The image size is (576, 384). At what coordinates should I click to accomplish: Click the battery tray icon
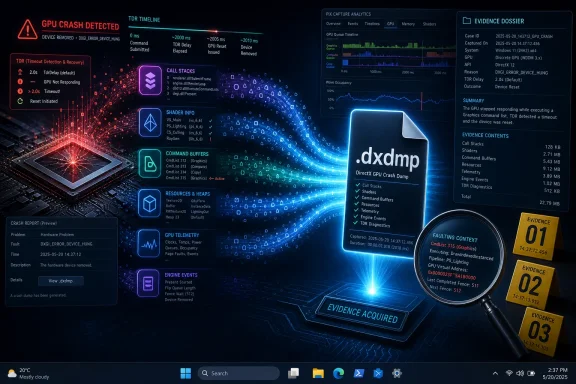(531, 373)
